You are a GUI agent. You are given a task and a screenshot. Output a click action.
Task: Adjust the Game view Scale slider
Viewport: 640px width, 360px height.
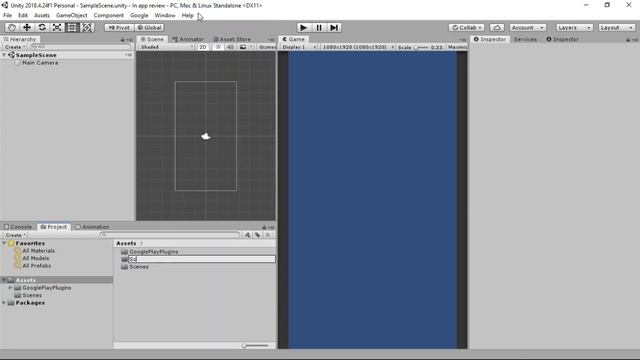[x=420, y=47]
